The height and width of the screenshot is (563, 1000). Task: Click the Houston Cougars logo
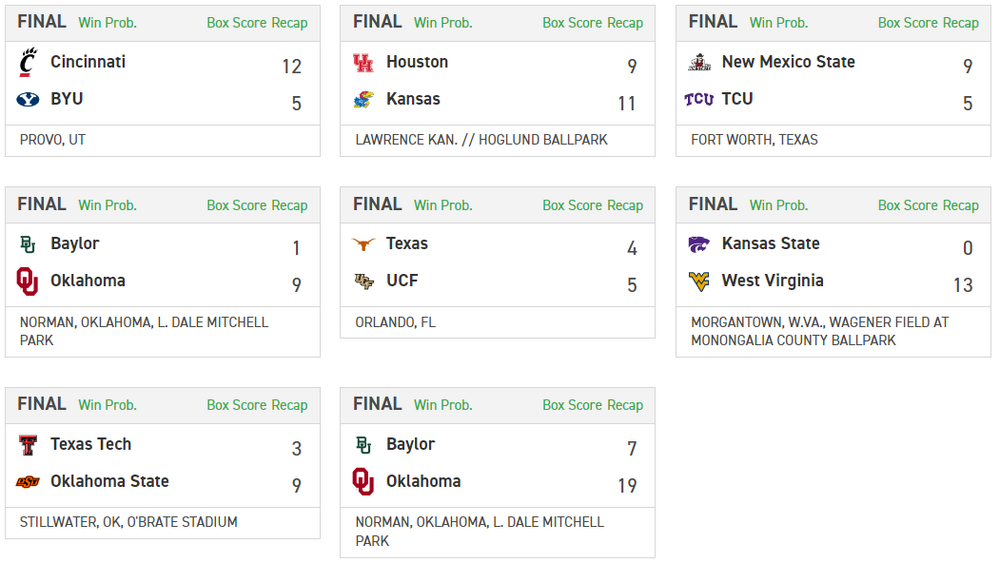[363, 62]
